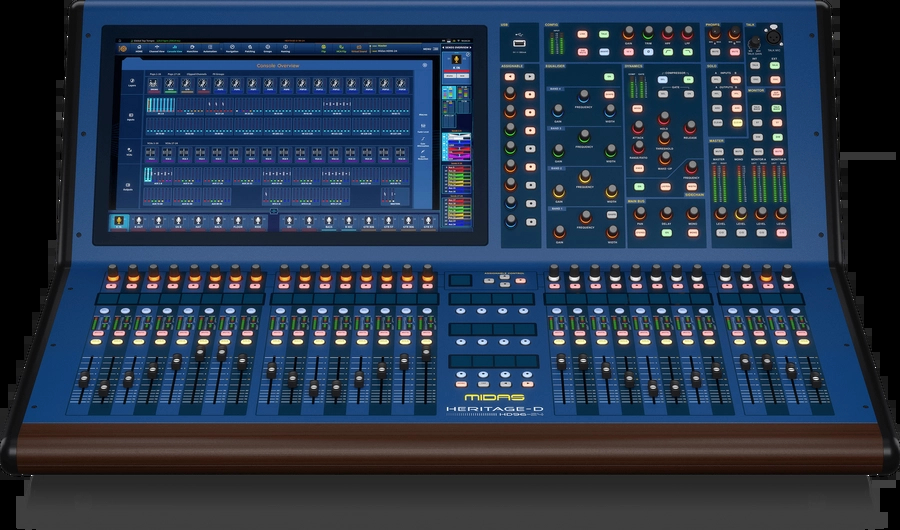
Task: Open the Navigation item in the touchscreen toolbar
Action: pyautogui.click(x=232, y=49)
